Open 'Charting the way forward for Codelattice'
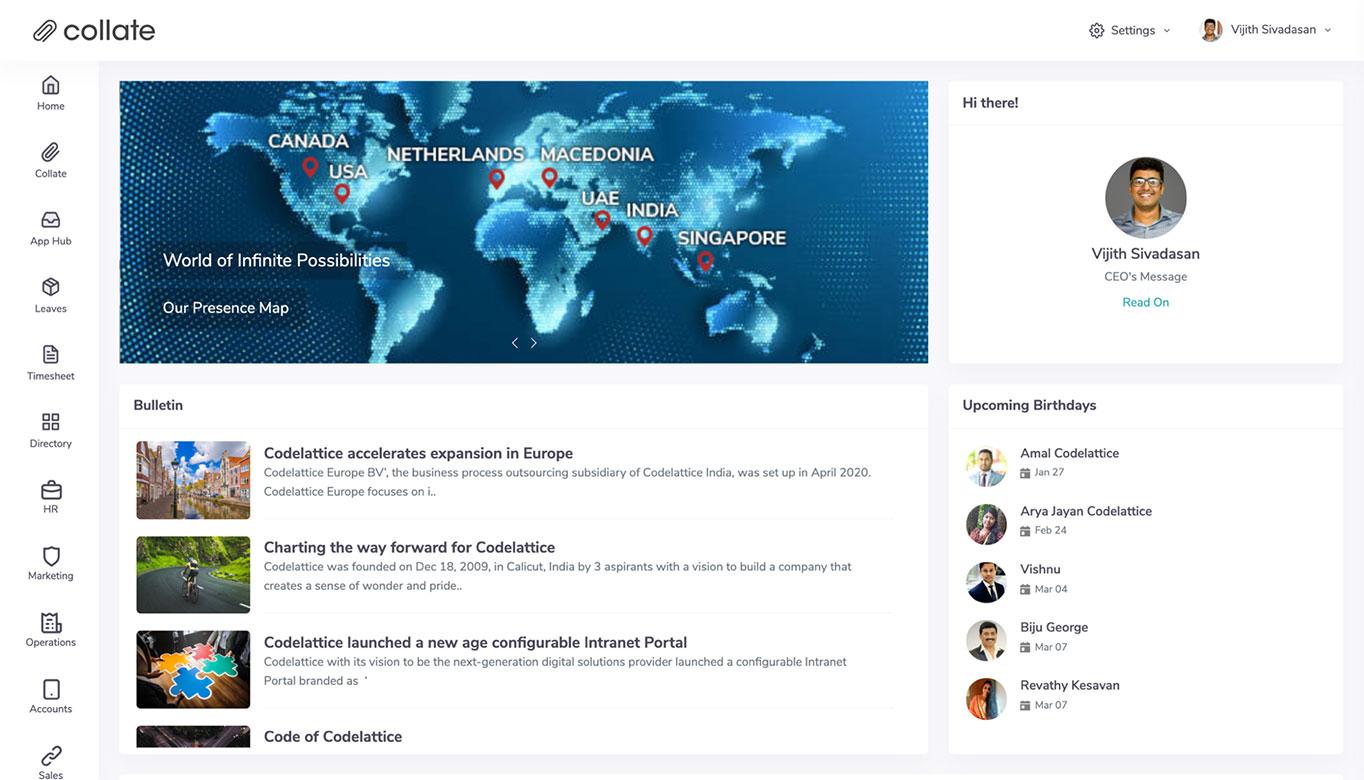1364x780 pixels. pyautogui.click(x=409, y=547)
